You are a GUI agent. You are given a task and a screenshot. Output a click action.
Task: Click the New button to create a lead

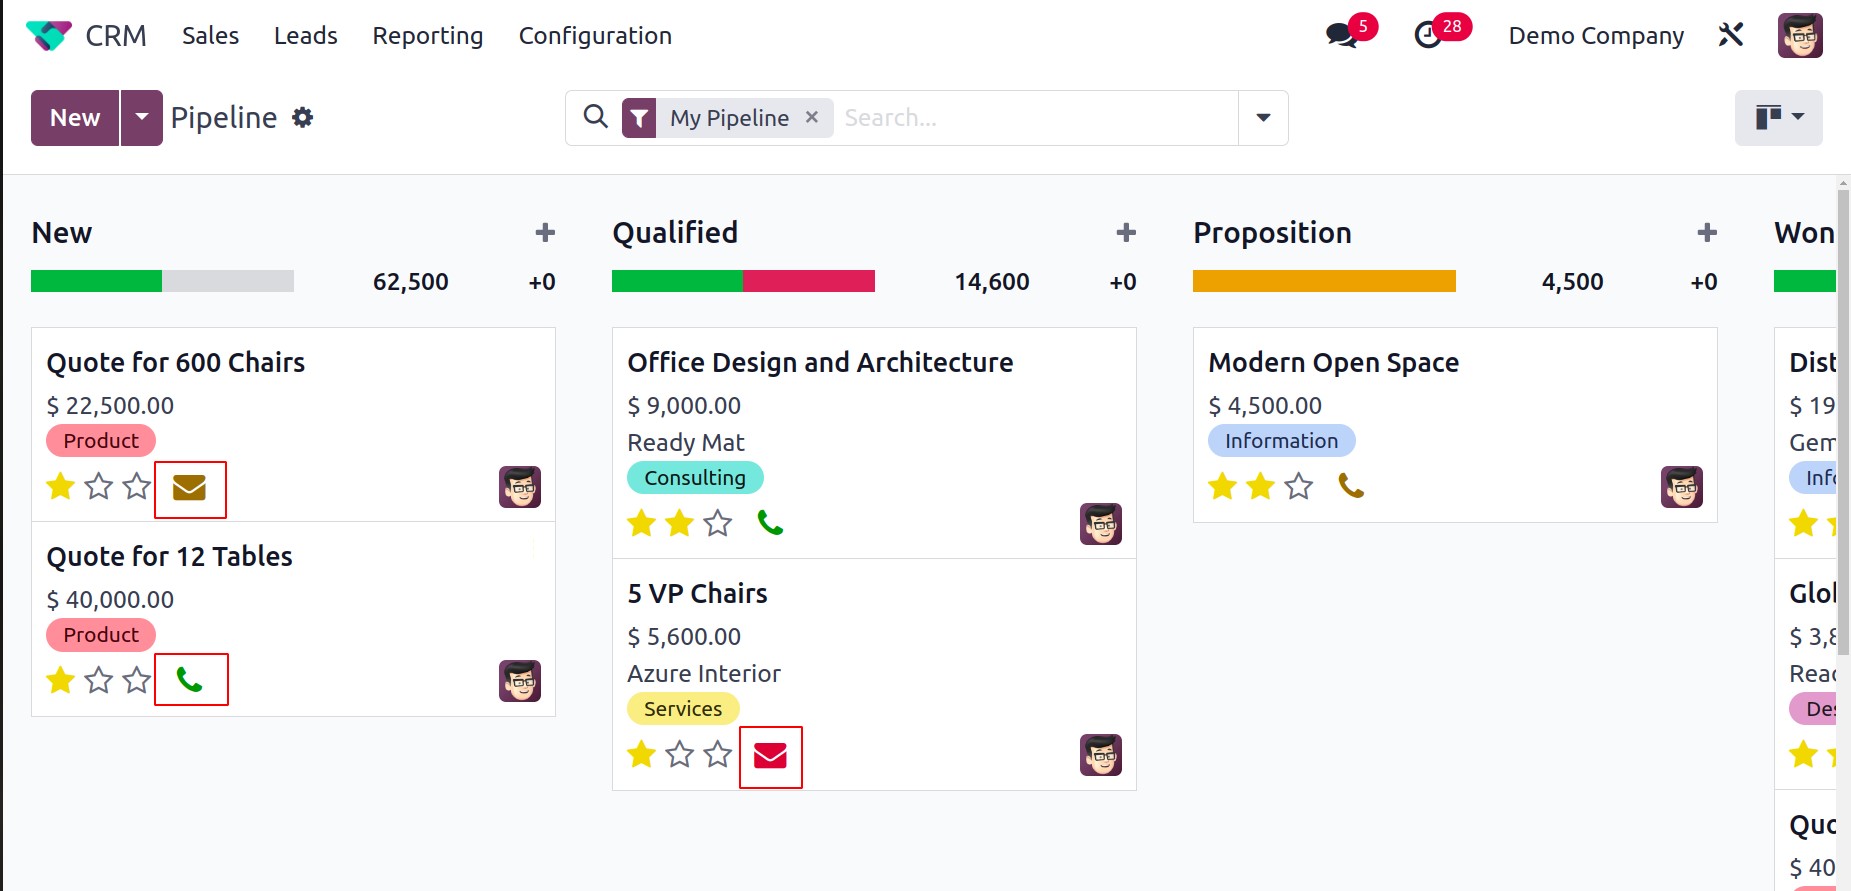75,118
